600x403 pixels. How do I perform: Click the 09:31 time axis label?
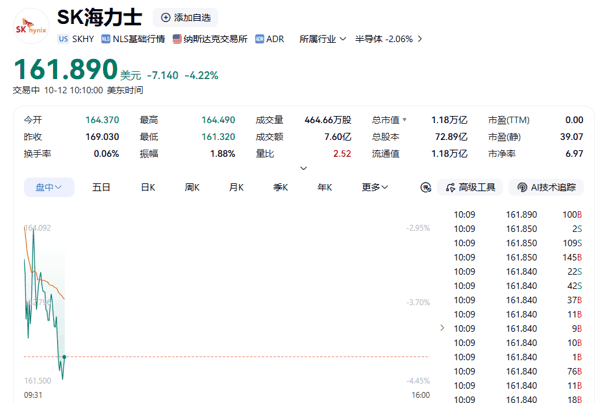click(33, 395)
